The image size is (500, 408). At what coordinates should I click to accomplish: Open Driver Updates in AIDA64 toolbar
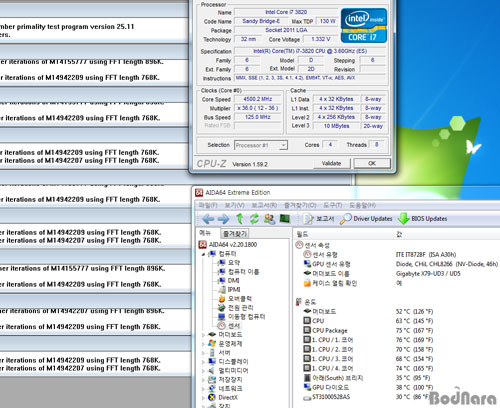click(366, 219)
